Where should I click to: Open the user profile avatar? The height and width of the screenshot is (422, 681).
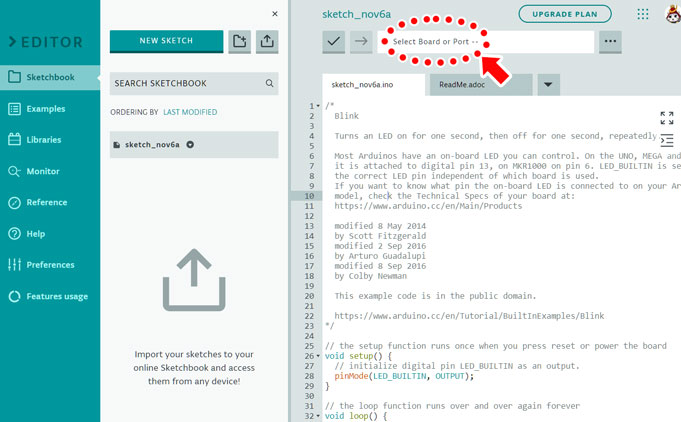pos(673,14)
